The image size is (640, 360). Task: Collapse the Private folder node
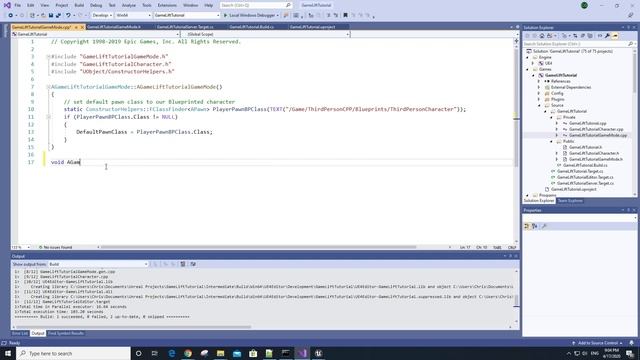click(x=551, y=117)
